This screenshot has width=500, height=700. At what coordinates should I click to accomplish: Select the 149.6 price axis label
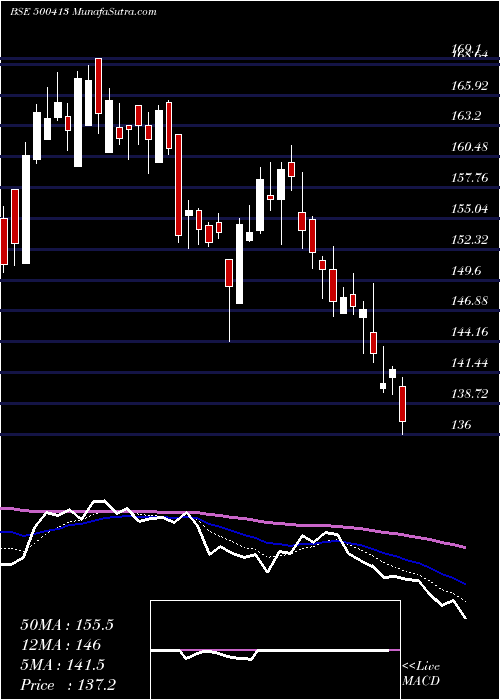coord(466,270)
